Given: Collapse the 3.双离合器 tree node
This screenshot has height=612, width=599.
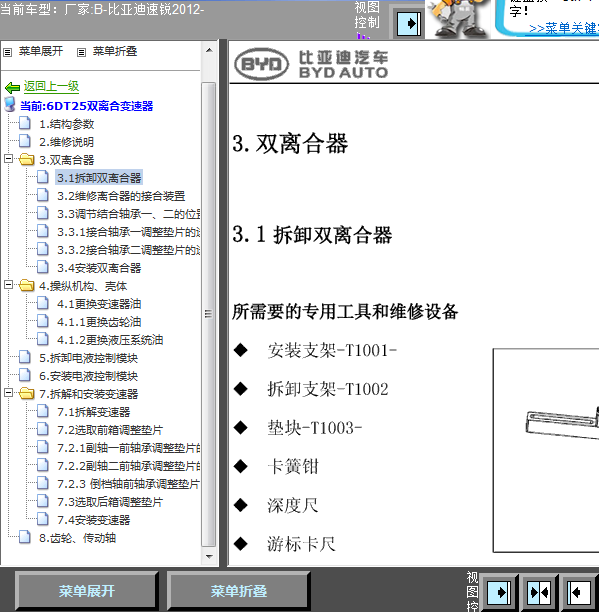Looking at the screenshot, I should [8, 159].
